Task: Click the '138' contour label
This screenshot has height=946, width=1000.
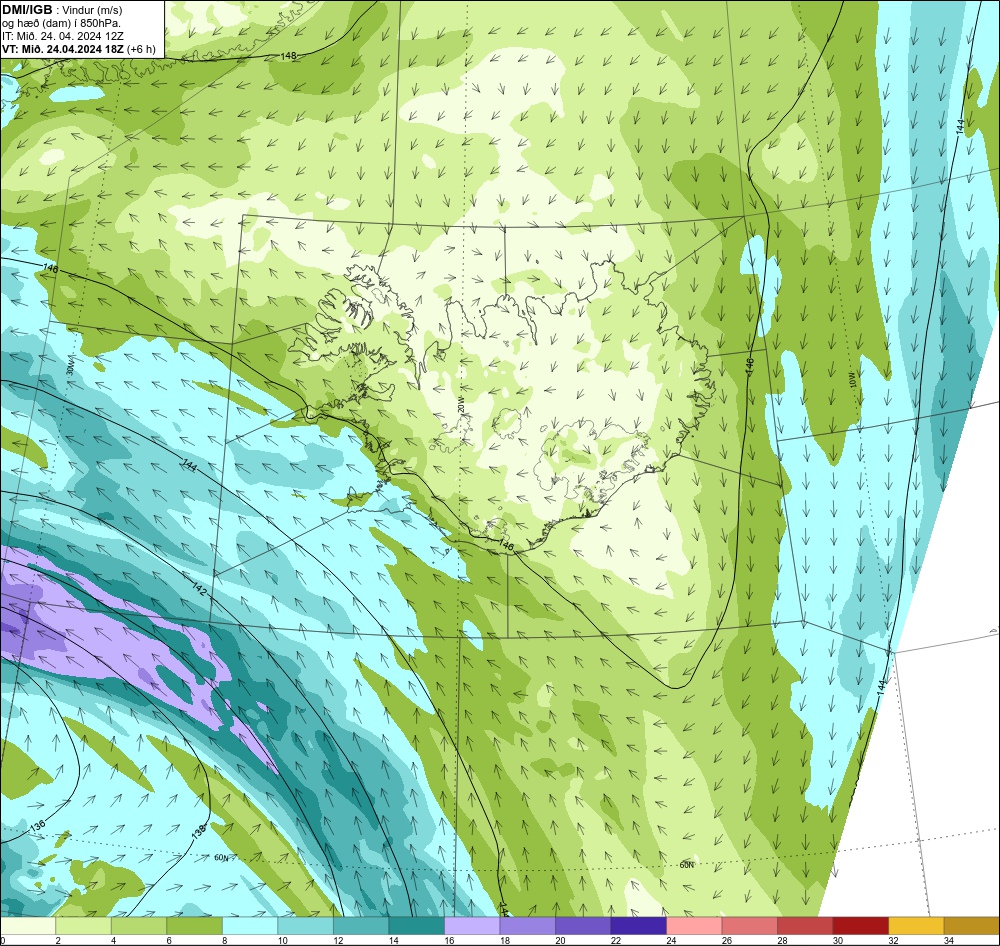Action: click(198, 831)
